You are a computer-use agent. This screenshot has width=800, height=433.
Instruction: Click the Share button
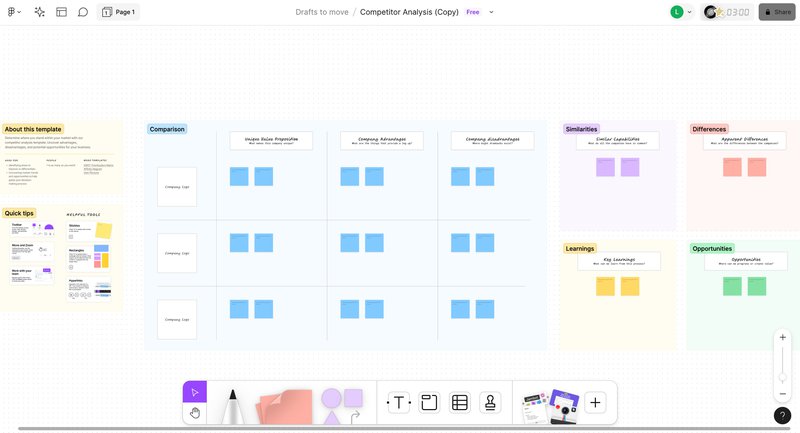pyautogui.click(x=777, y=12)
